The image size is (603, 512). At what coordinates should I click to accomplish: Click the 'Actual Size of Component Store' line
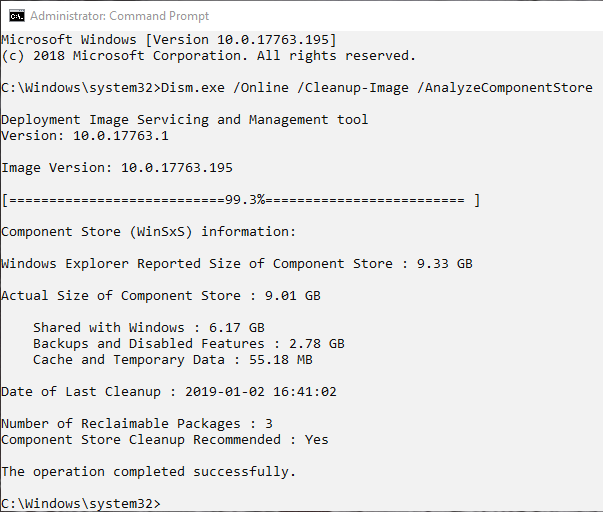tap(161, 295)
